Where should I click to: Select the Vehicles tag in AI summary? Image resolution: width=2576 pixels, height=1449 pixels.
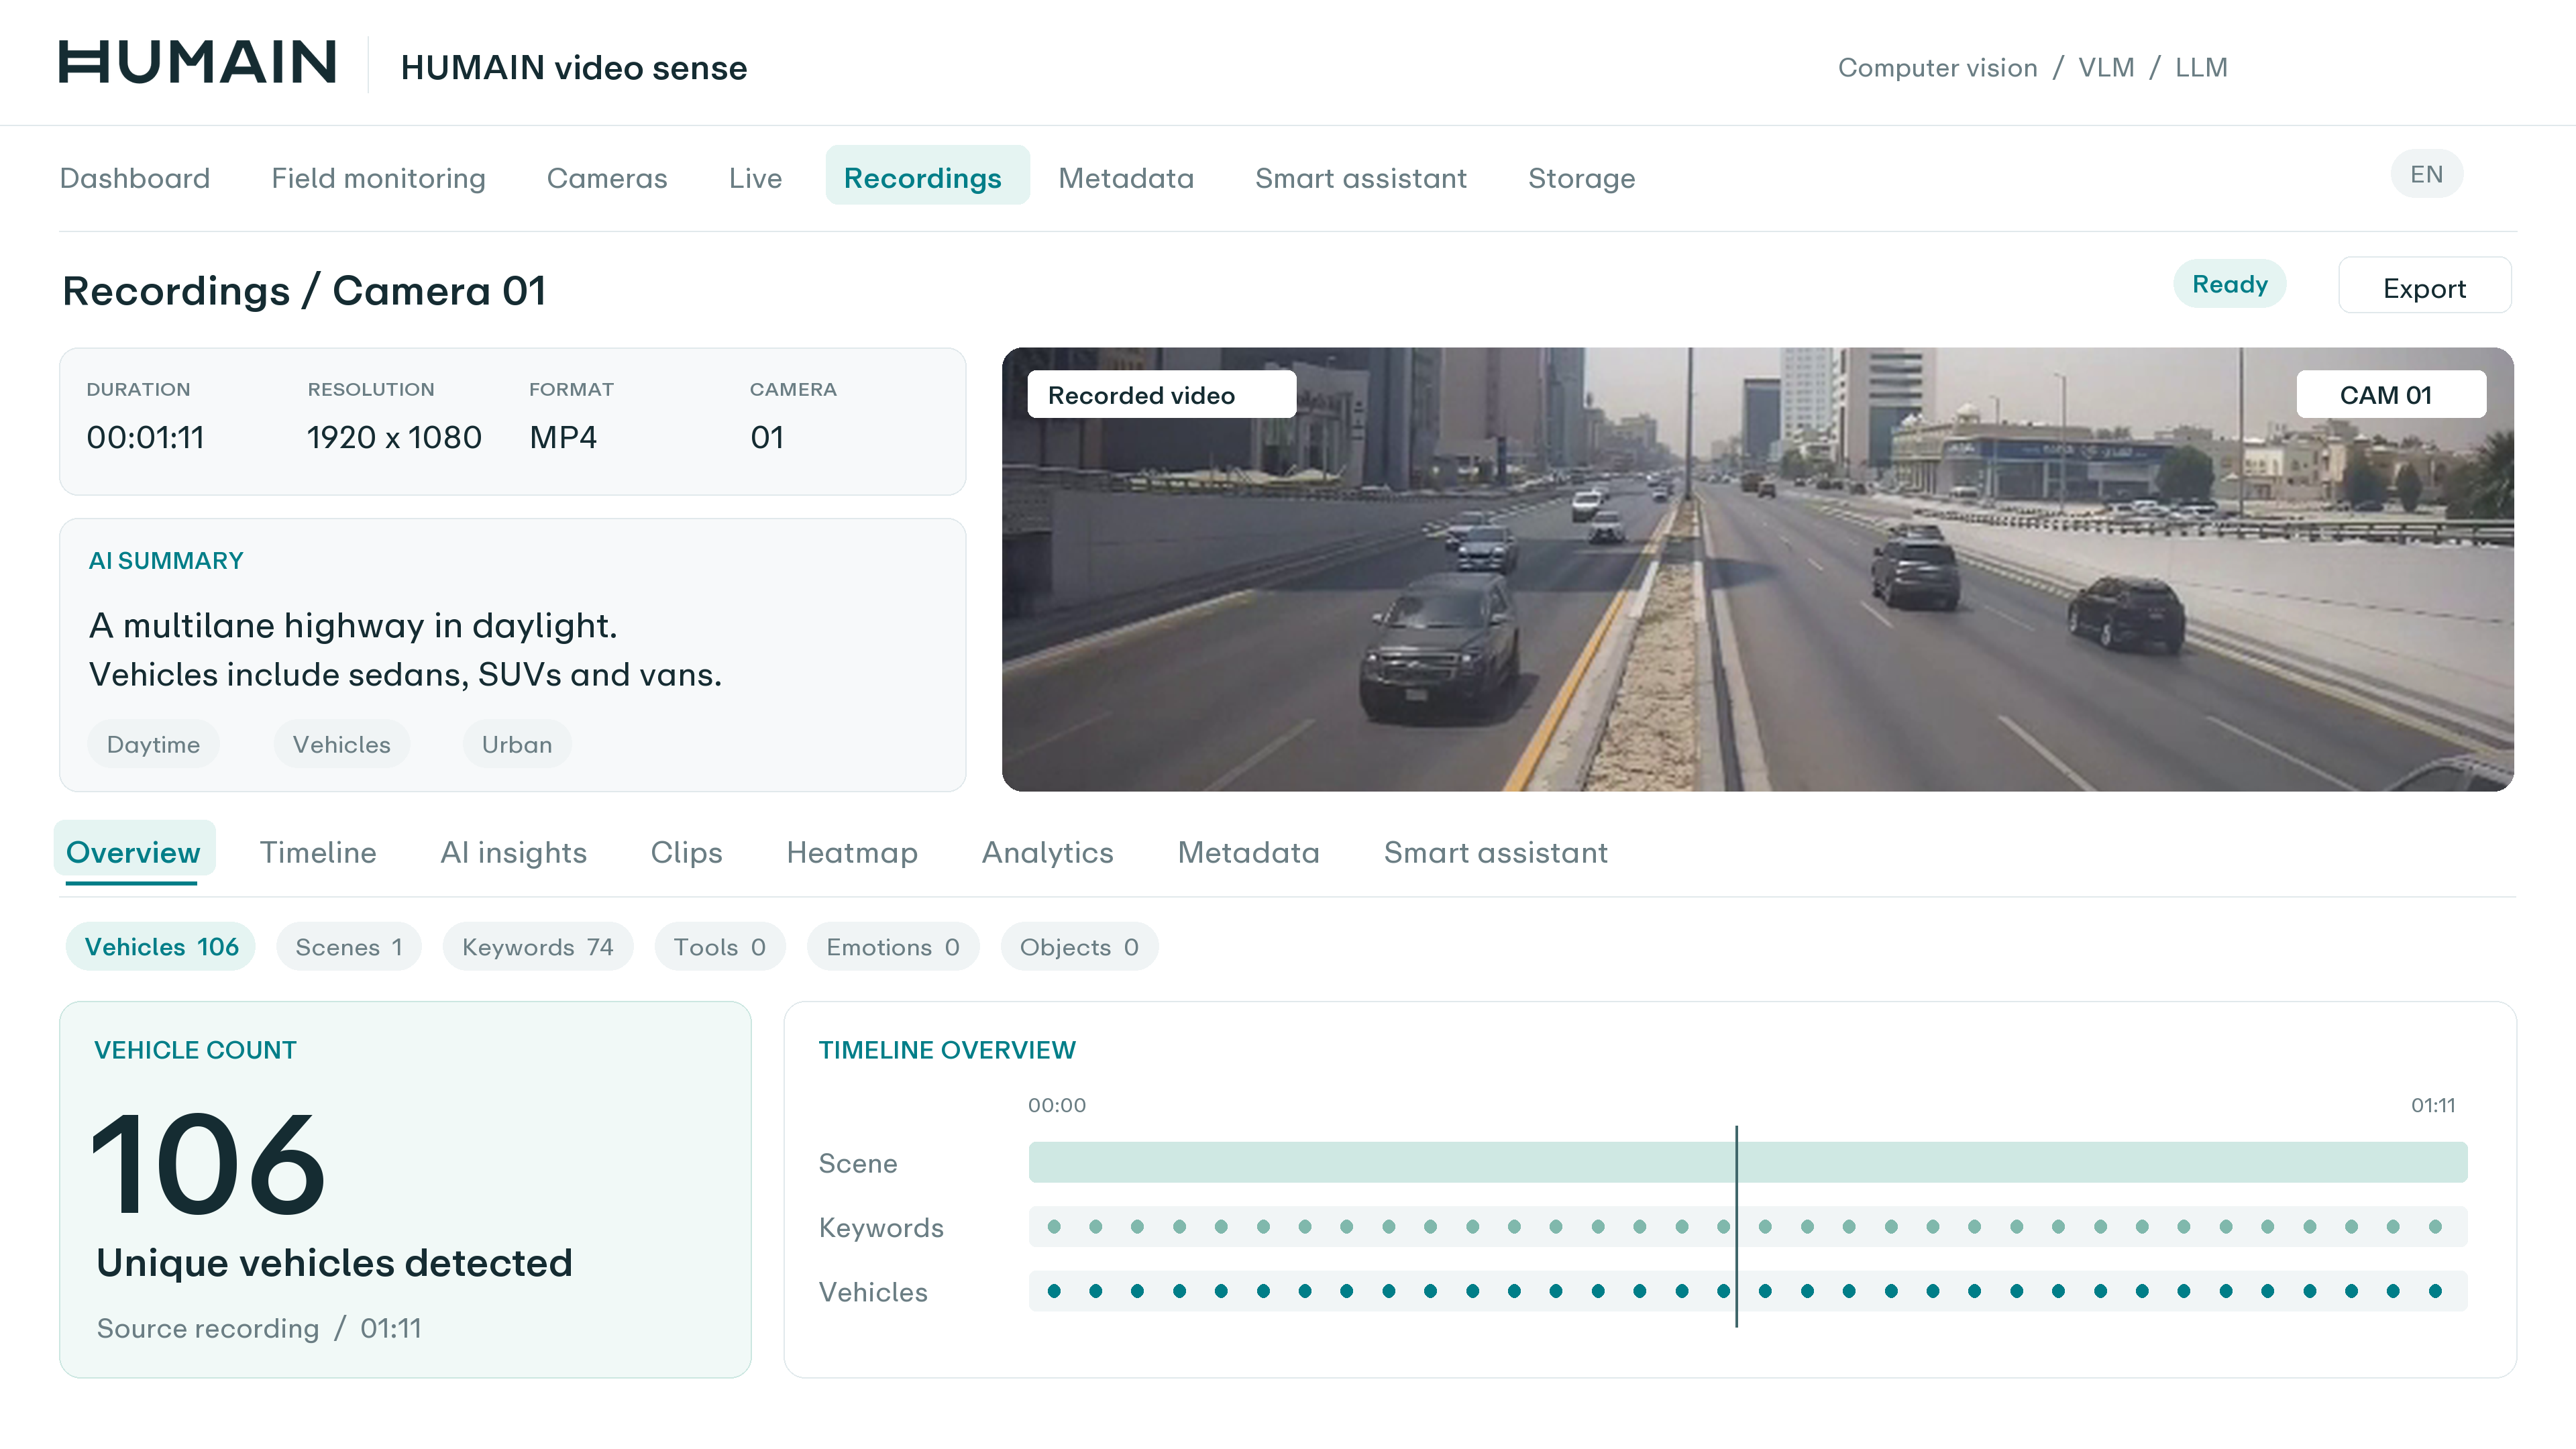click(x=341, y=744)
